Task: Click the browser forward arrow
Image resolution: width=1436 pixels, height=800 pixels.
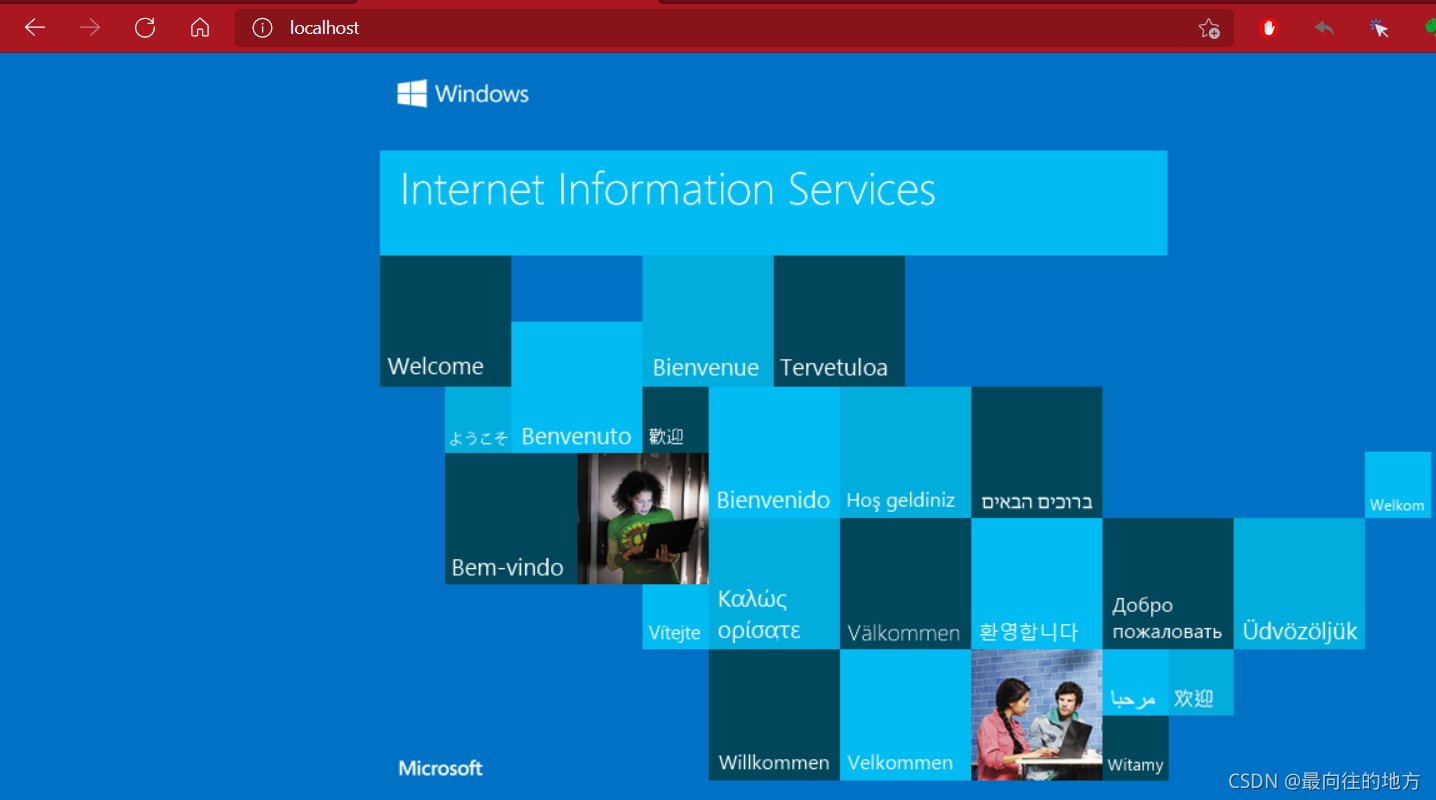Action: [90, 28]
